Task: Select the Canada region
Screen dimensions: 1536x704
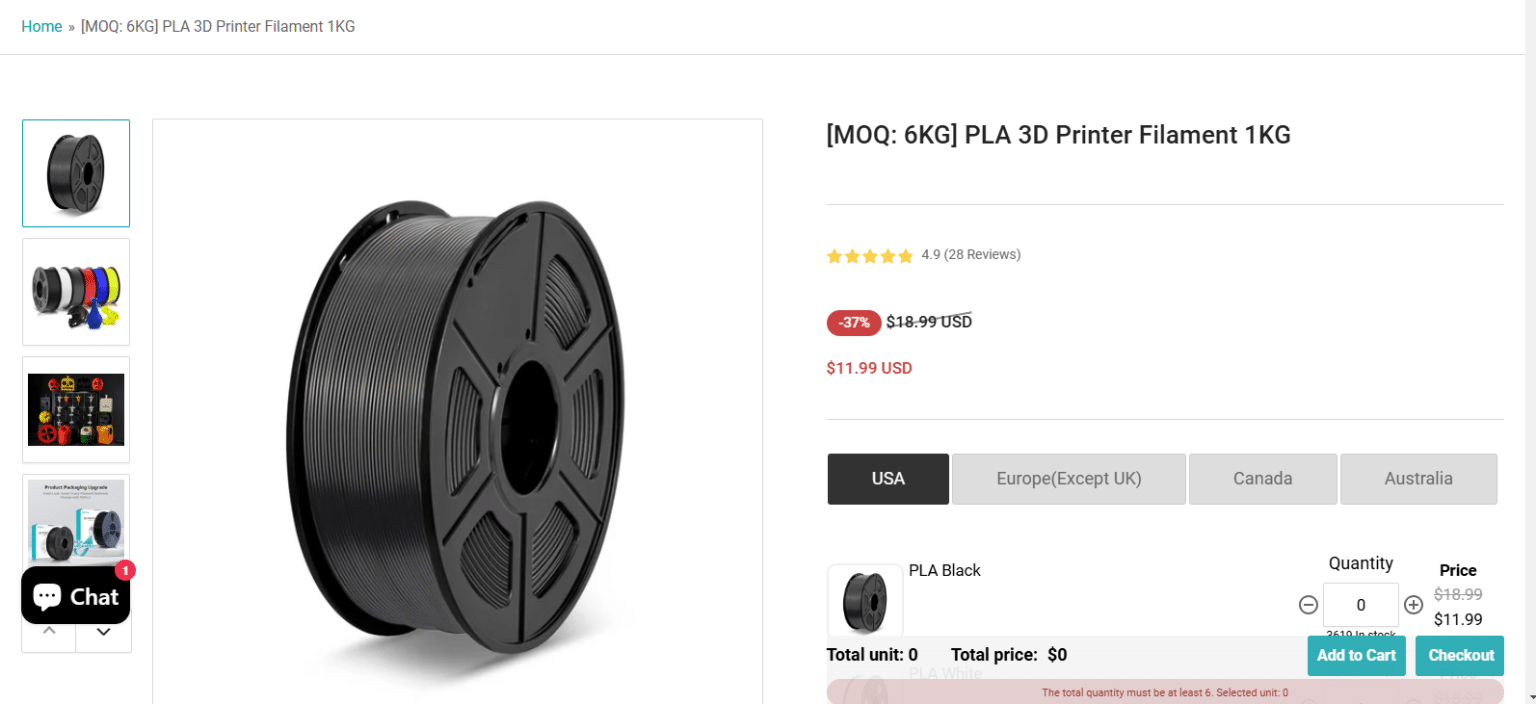Action: pyautogui.click(x=1262, y=478)
